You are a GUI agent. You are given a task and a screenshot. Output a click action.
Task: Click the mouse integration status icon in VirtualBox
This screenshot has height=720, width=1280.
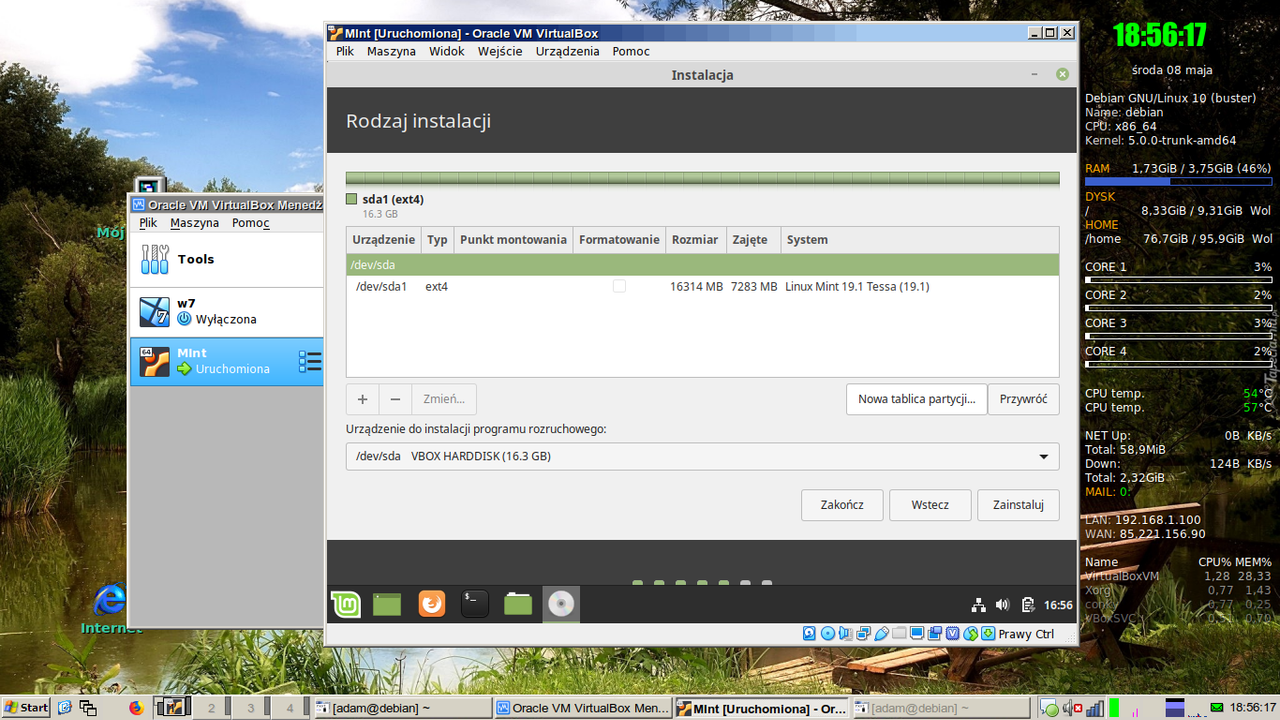pyautogui.click(x=971, y=633)
